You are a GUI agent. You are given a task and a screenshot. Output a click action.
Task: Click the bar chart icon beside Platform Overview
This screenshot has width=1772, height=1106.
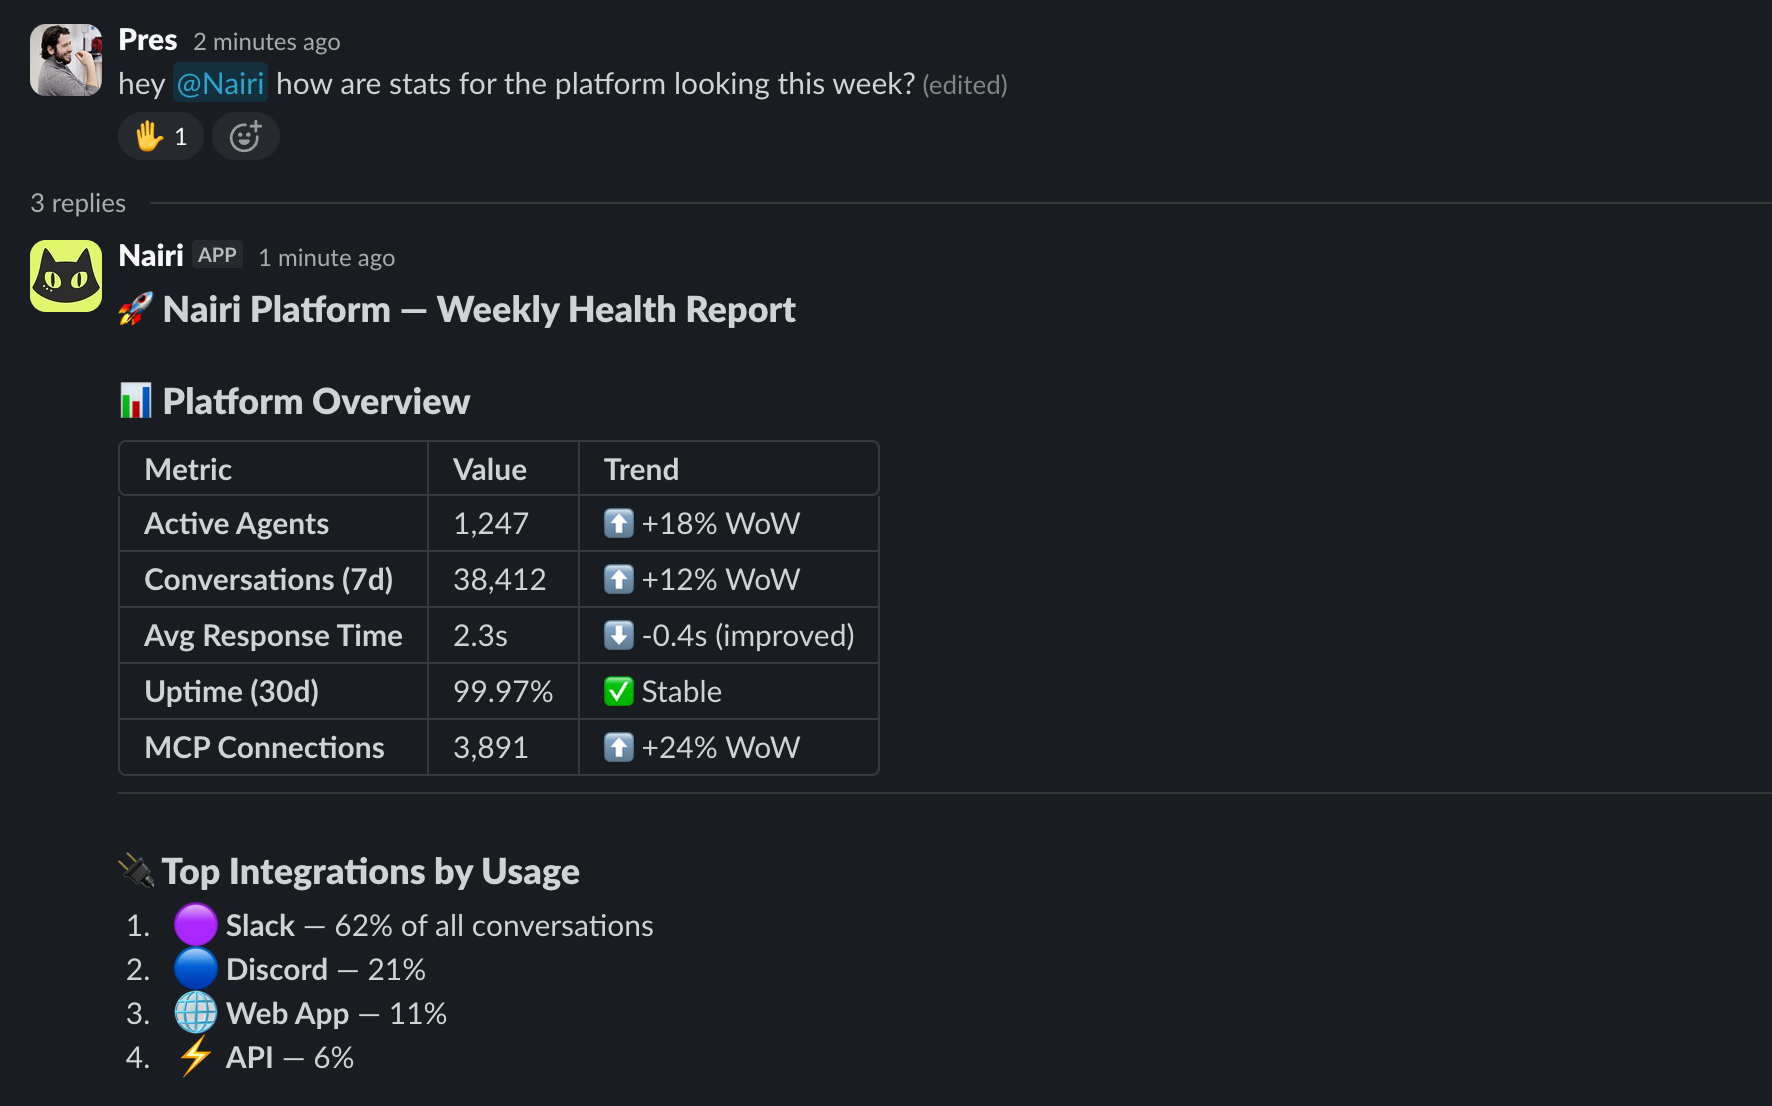coord(135,401)
